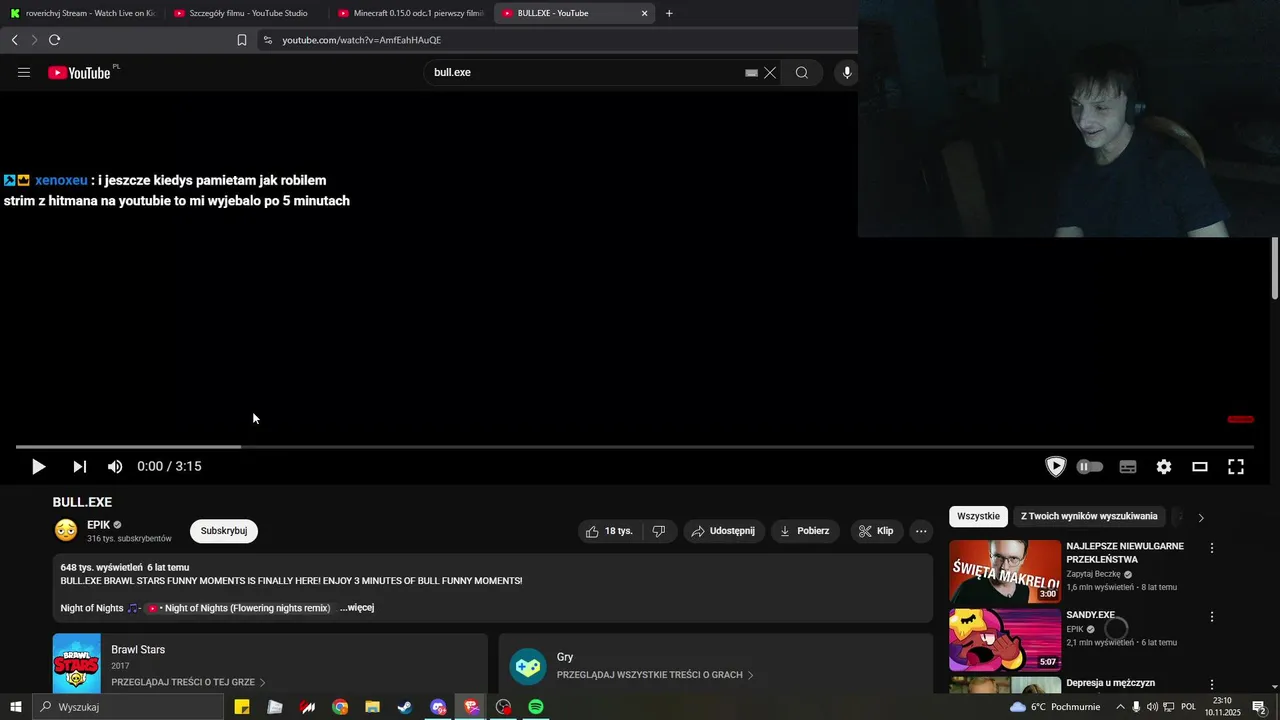Open the Gry category icon
This screenshot has height=720, width=1280.
click(x=528, y=666)
